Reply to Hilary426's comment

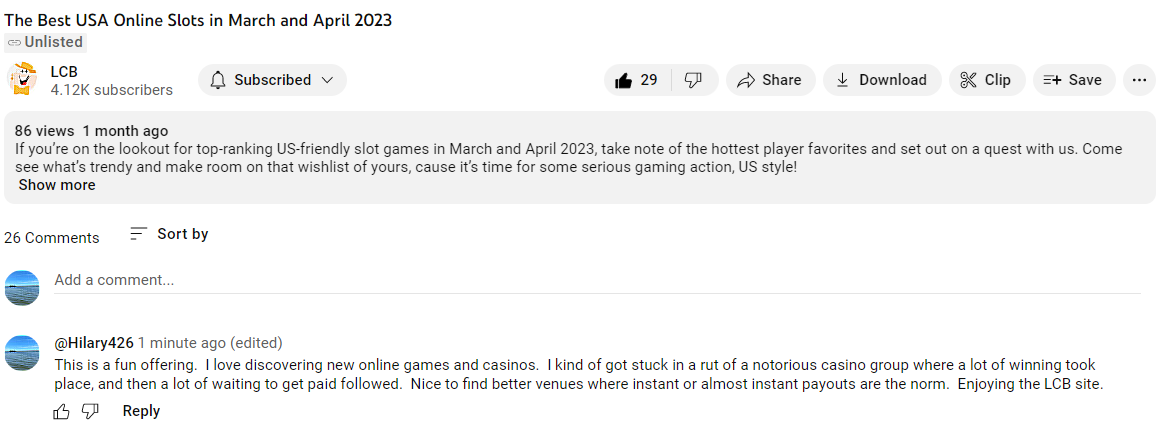[x=141, y=411]
